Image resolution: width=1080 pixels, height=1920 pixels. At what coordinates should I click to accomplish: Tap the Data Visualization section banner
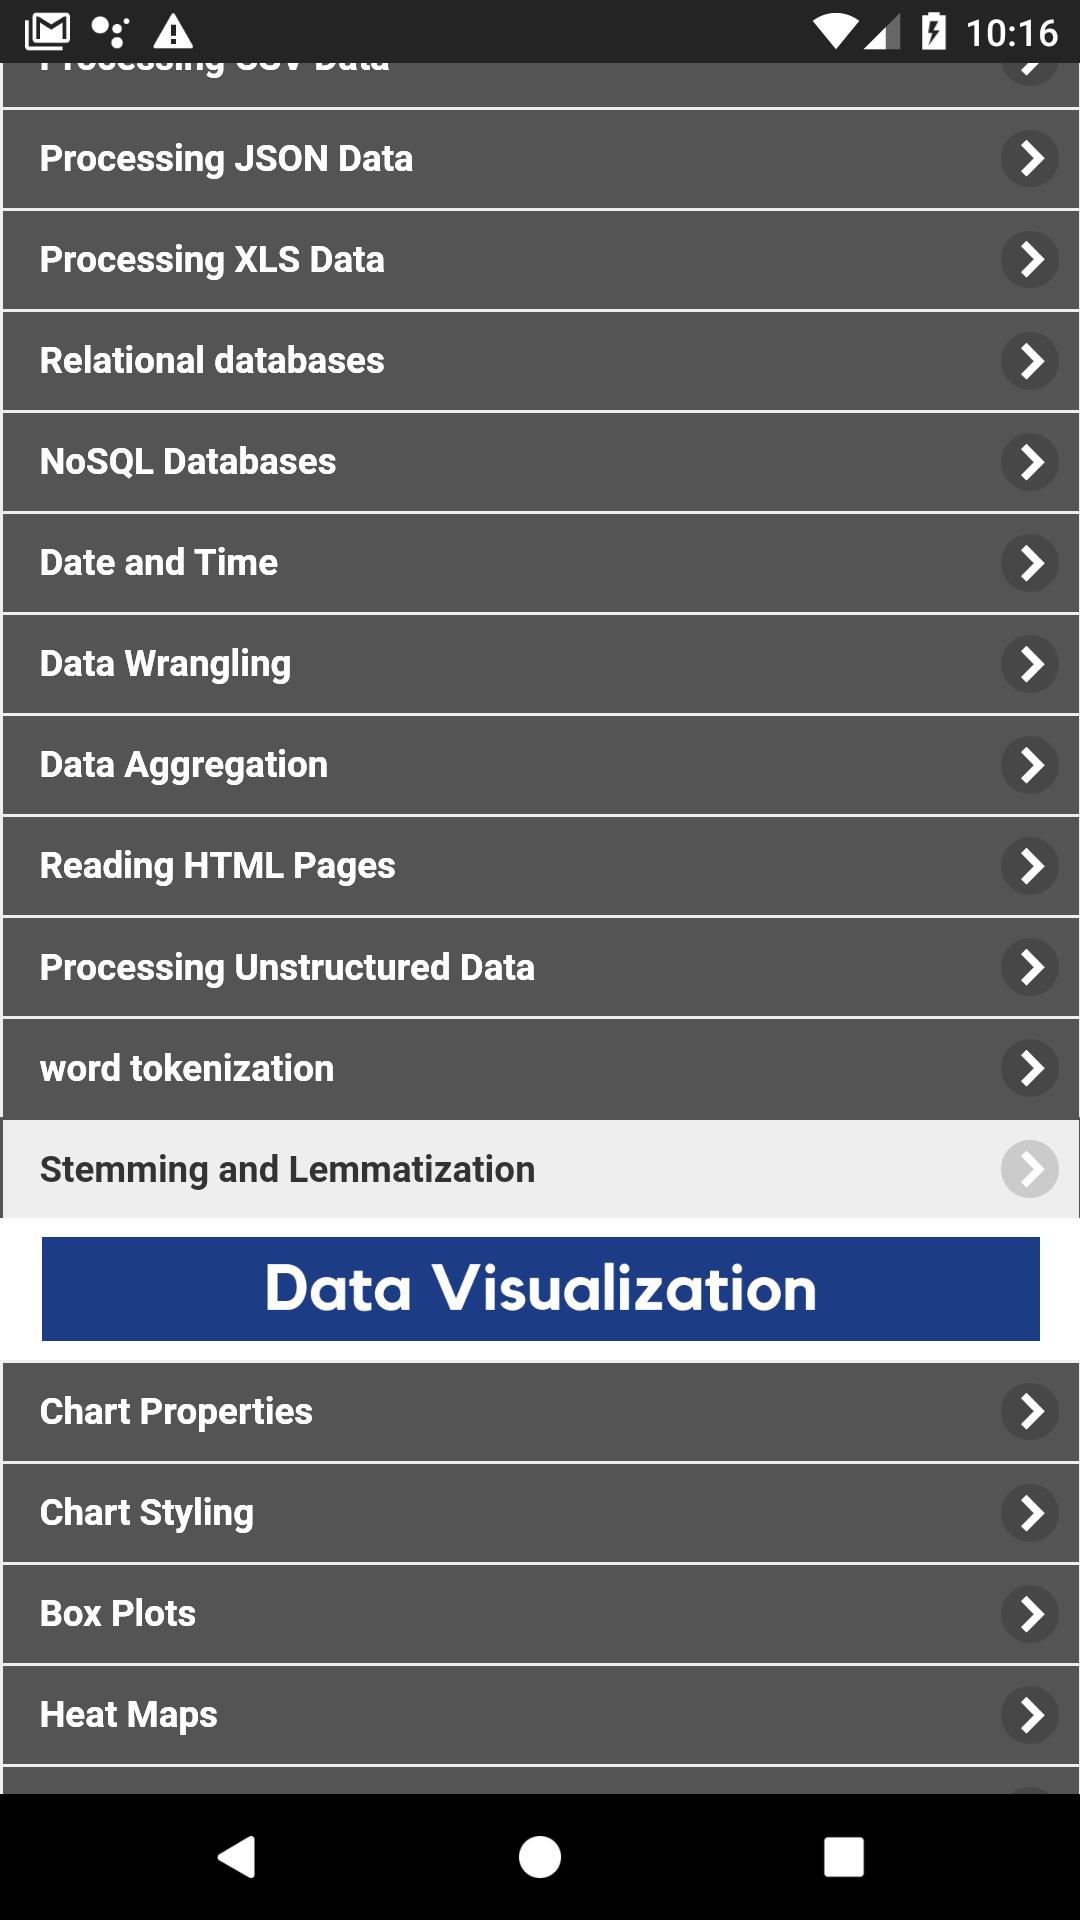540,1289
